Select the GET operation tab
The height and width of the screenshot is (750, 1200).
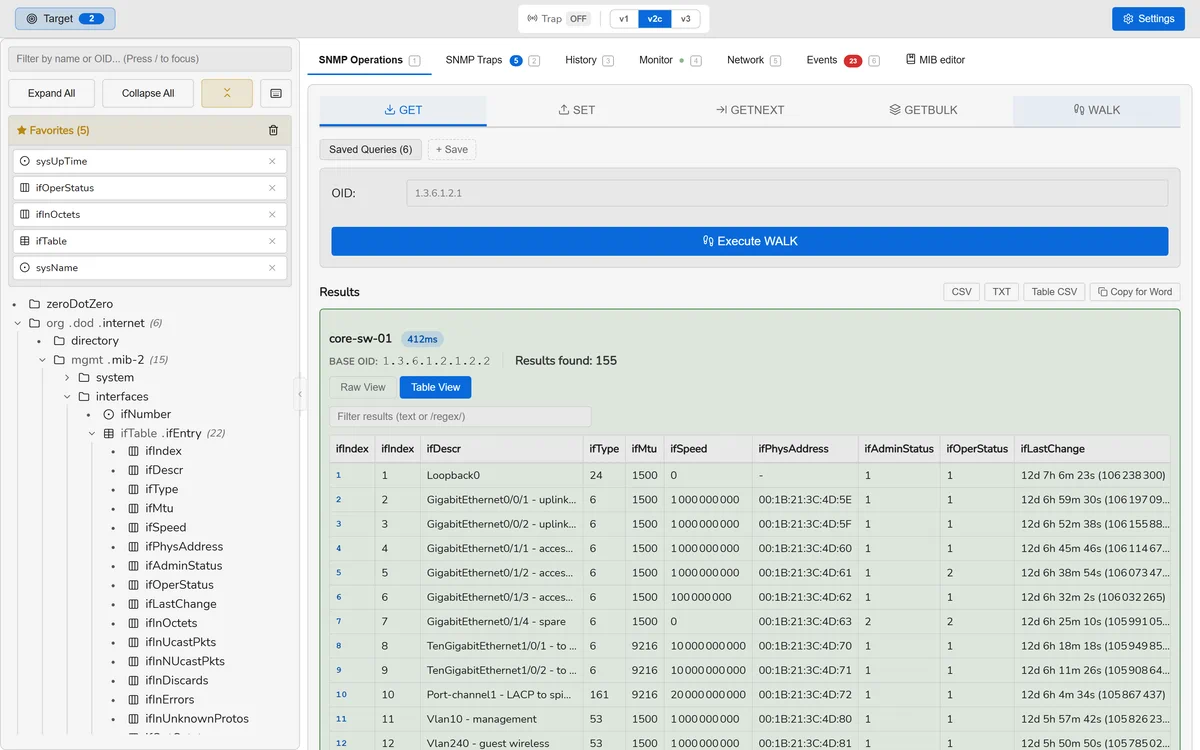tap(403, 110)
